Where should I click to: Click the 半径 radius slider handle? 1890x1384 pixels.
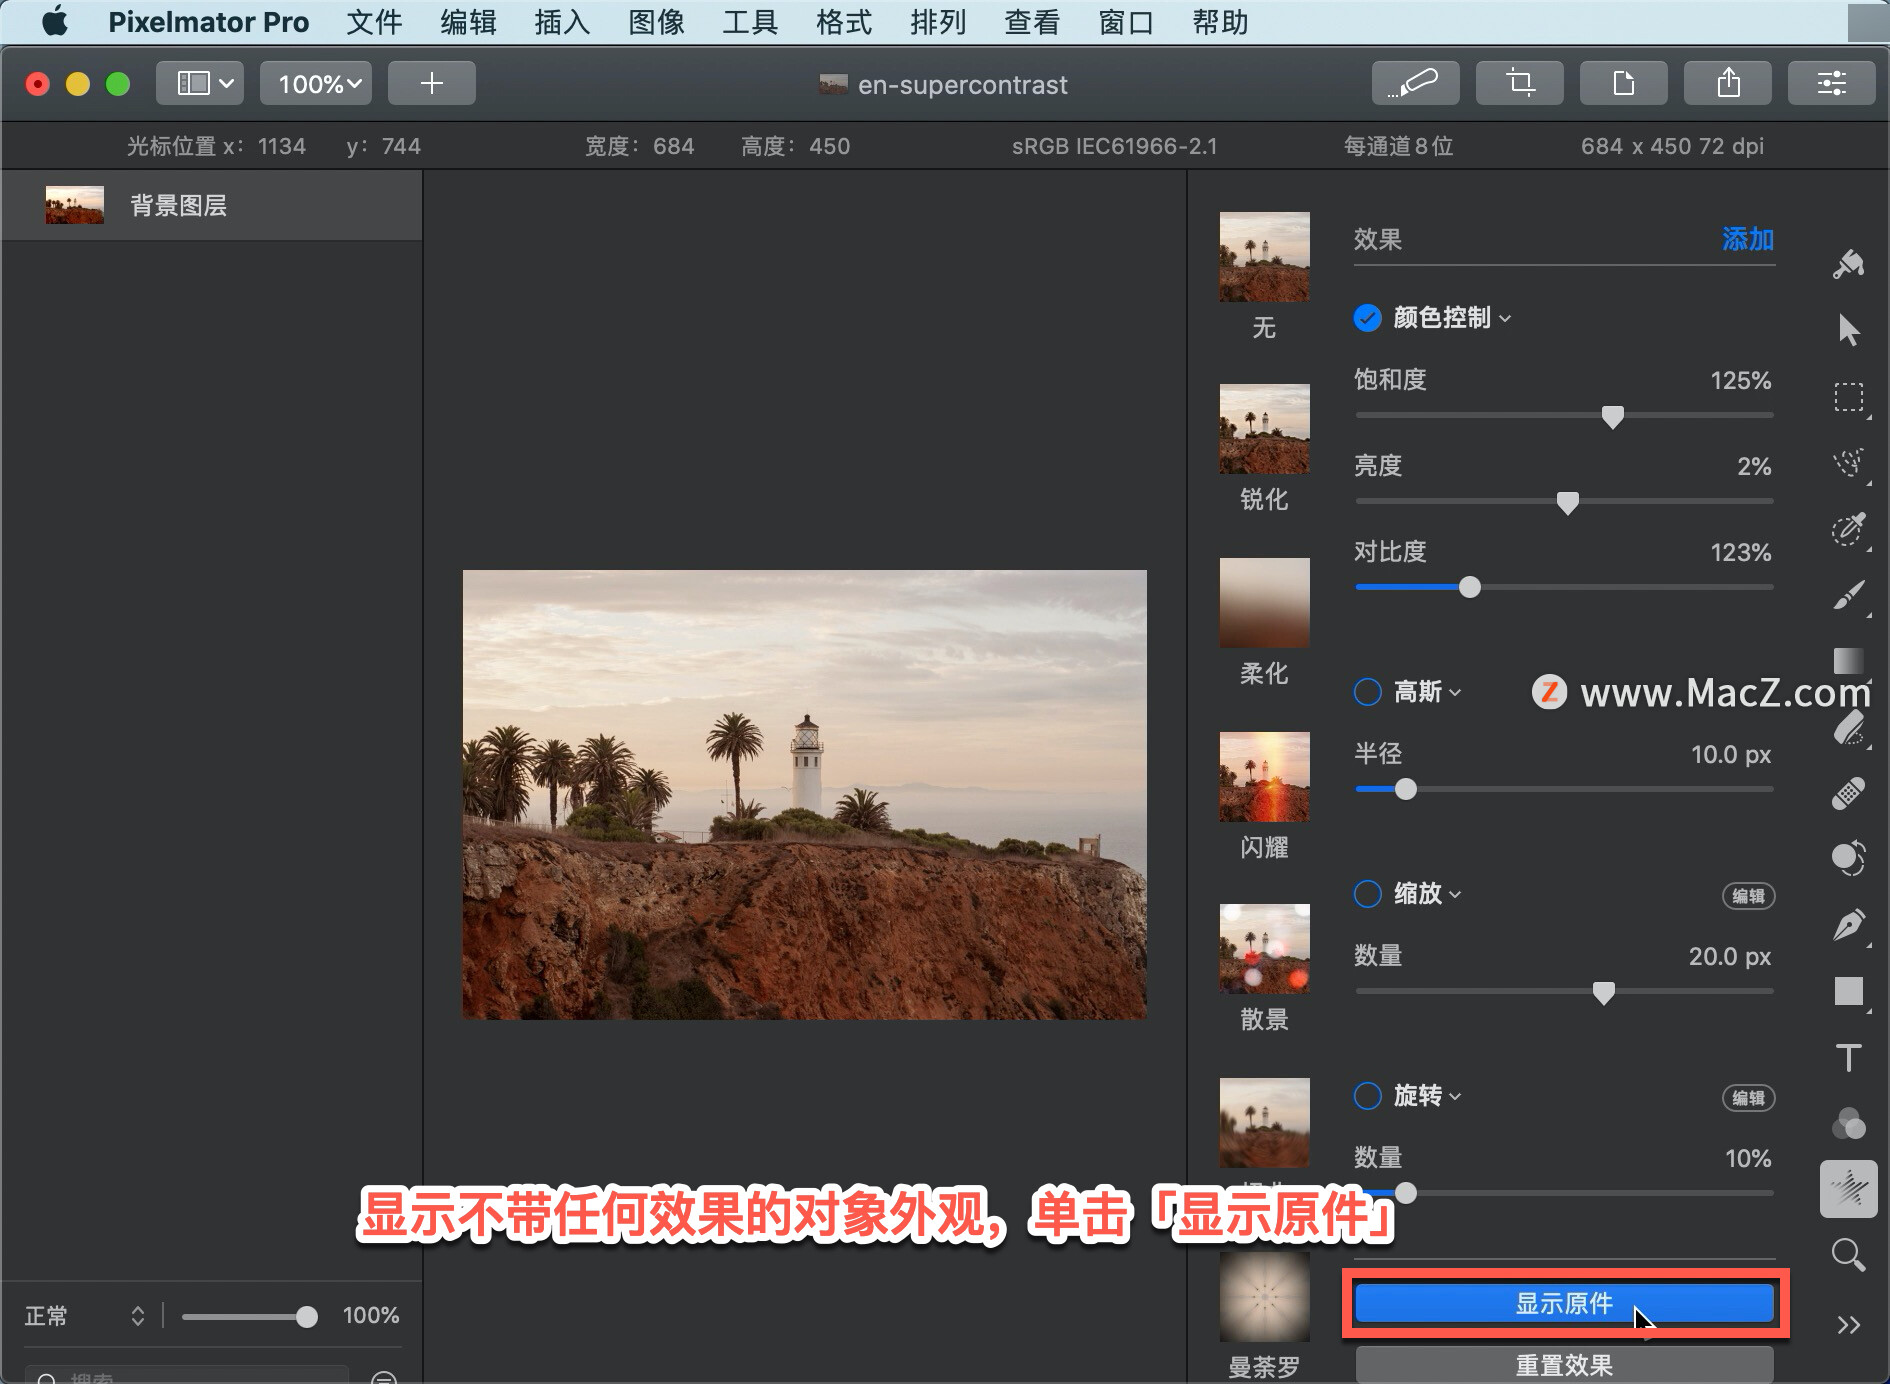pos(1405,789)
